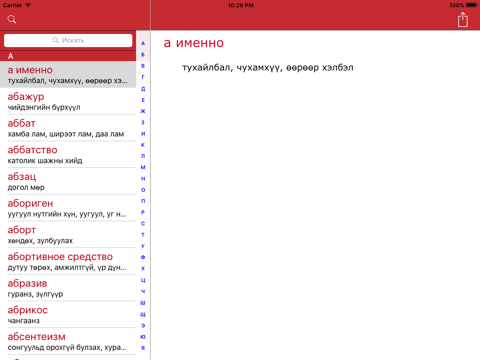Jump to index letter Н
This screenshot has height=360, width=480.
click(x=143, y=179)
